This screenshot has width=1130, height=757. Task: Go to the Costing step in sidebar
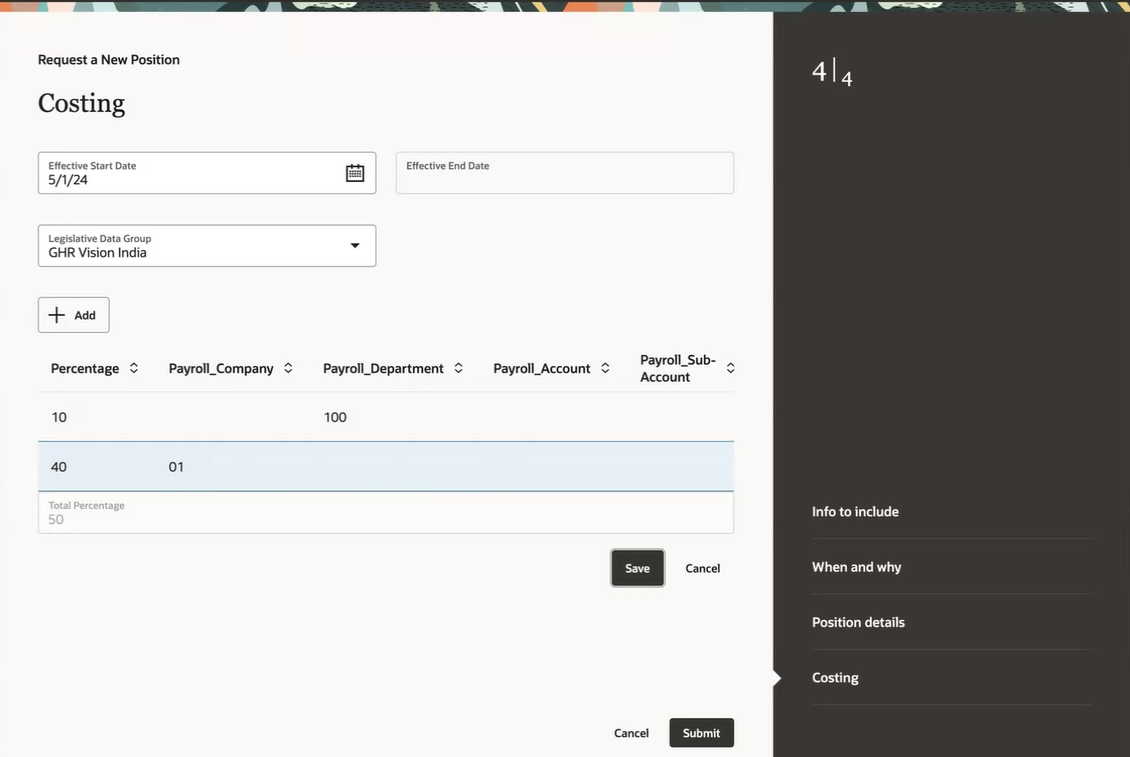pos(835,678)
